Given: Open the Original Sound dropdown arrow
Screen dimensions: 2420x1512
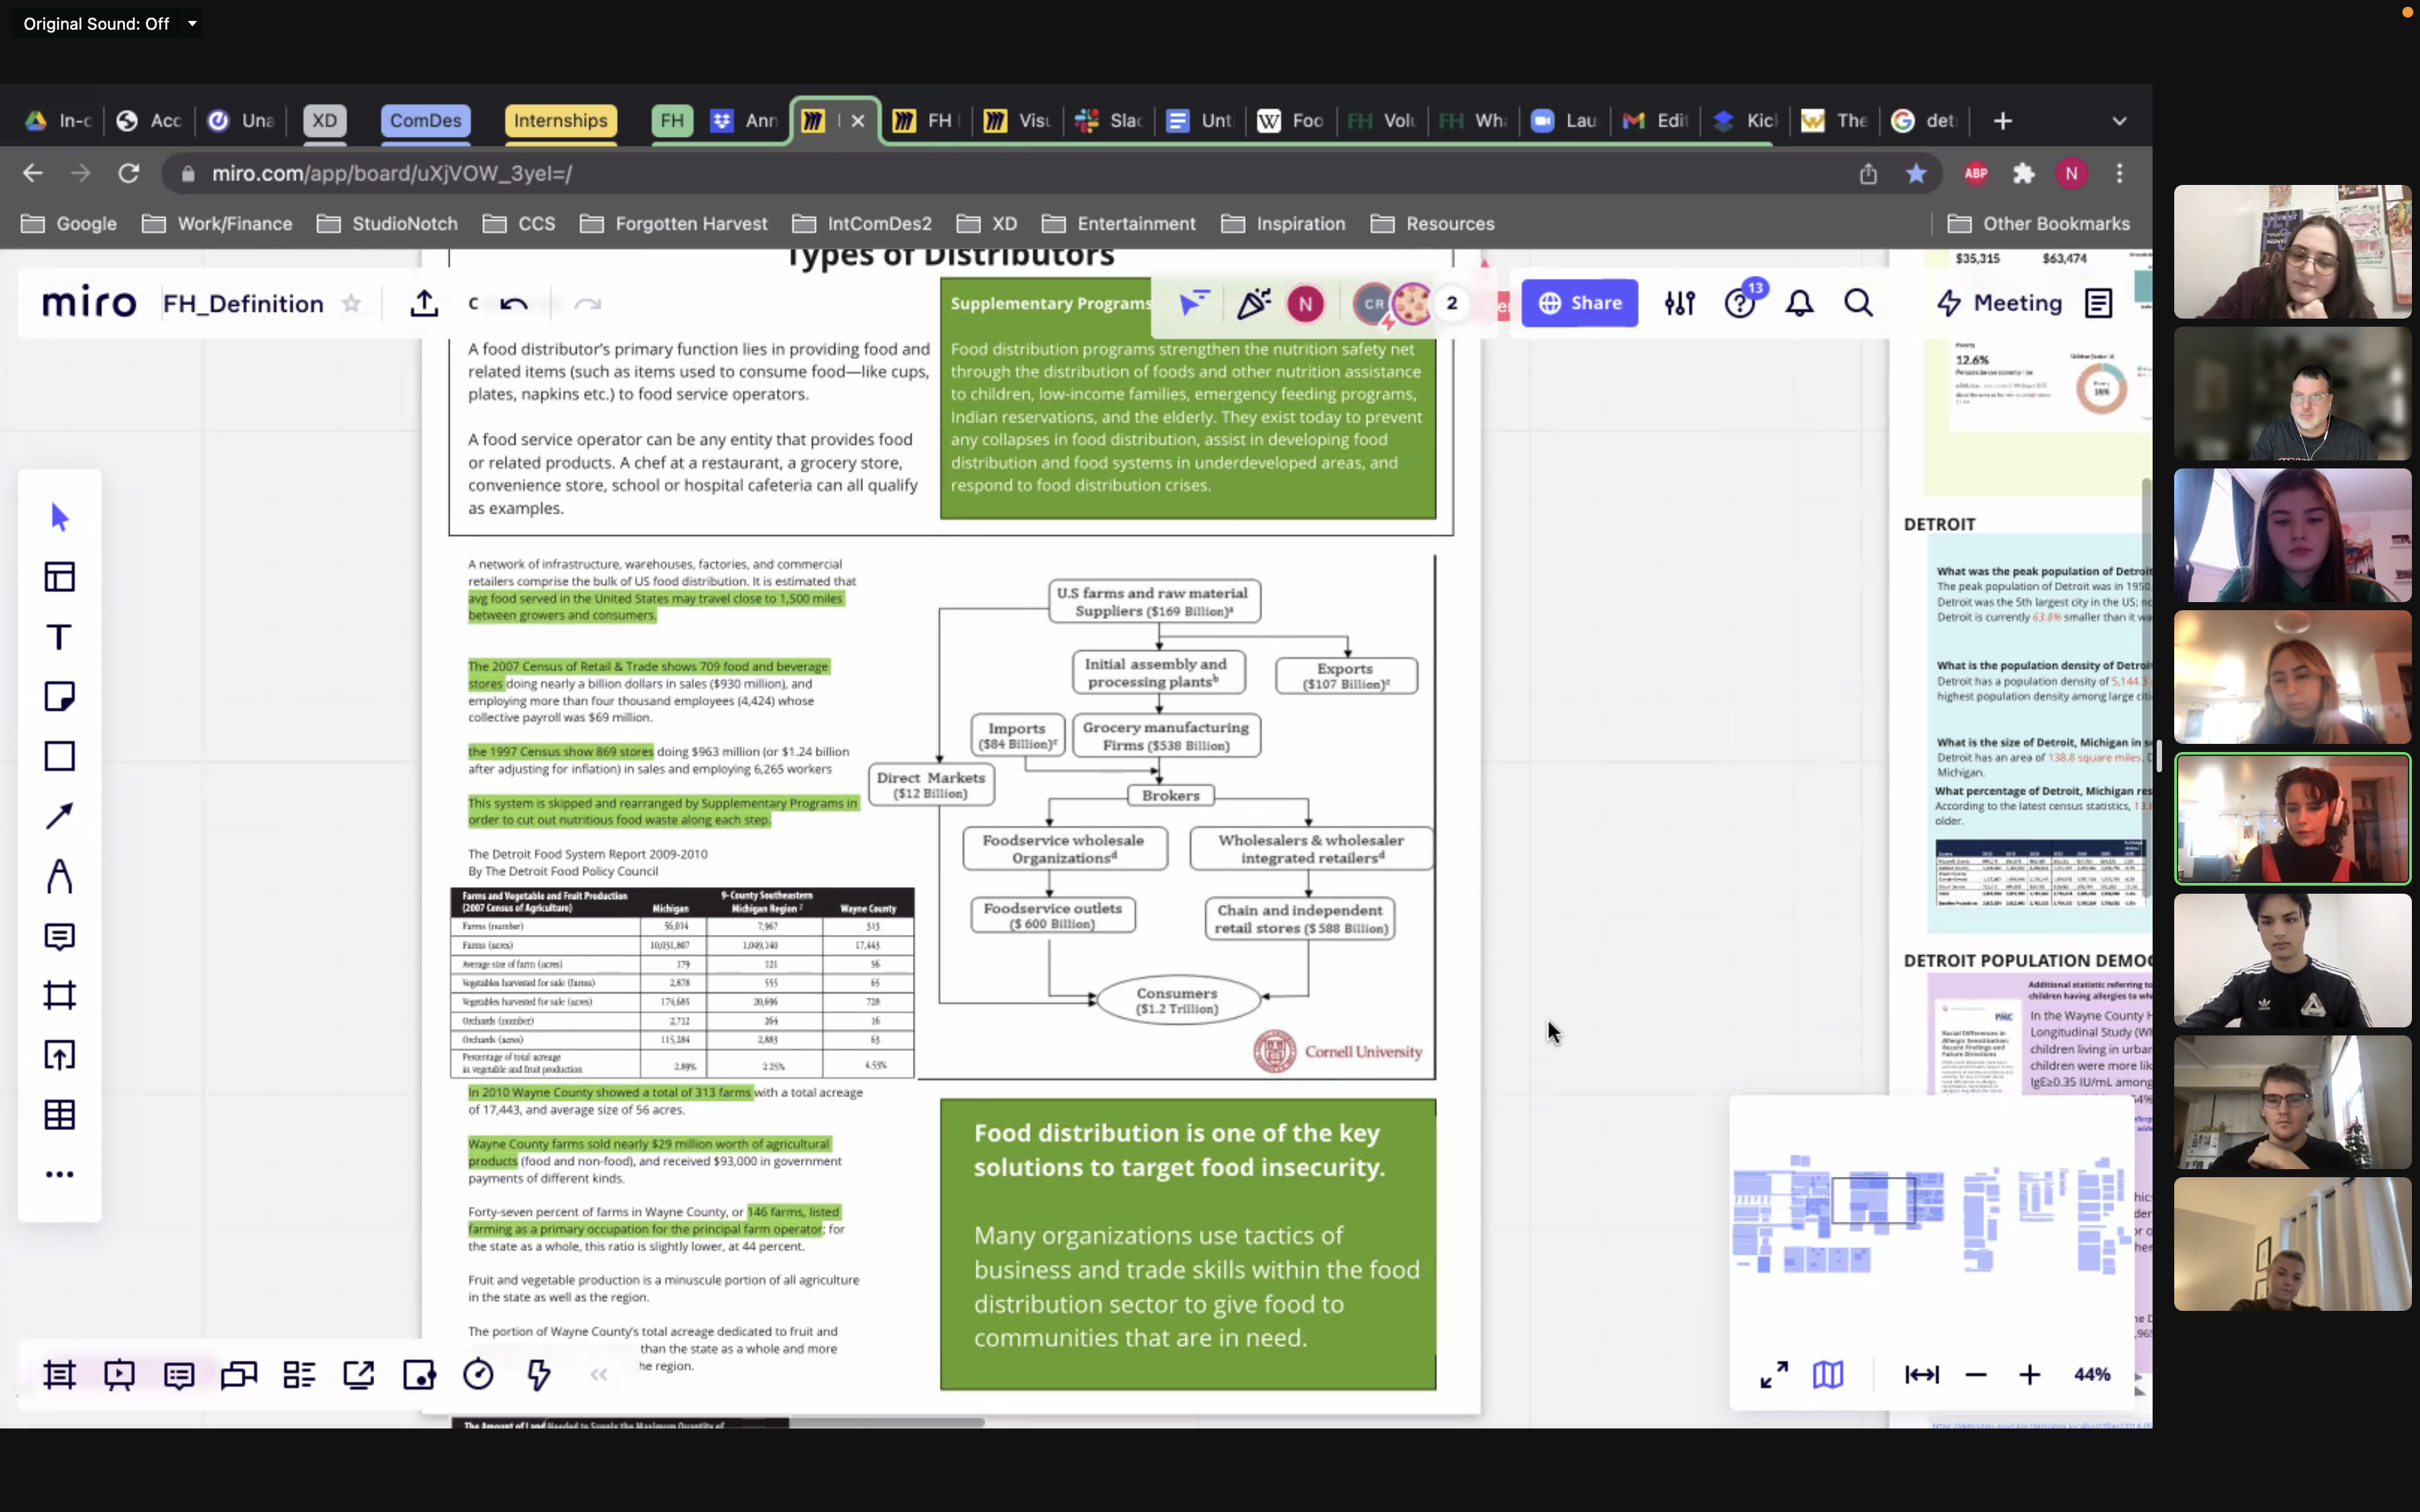Looking at the screenshot, I should pos(192,23).
